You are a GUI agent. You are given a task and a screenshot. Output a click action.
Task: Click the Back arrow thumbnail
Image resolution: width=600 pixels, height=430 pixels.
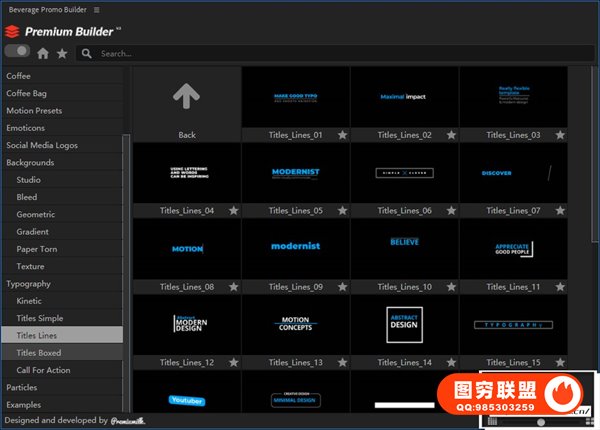[187, 97]
